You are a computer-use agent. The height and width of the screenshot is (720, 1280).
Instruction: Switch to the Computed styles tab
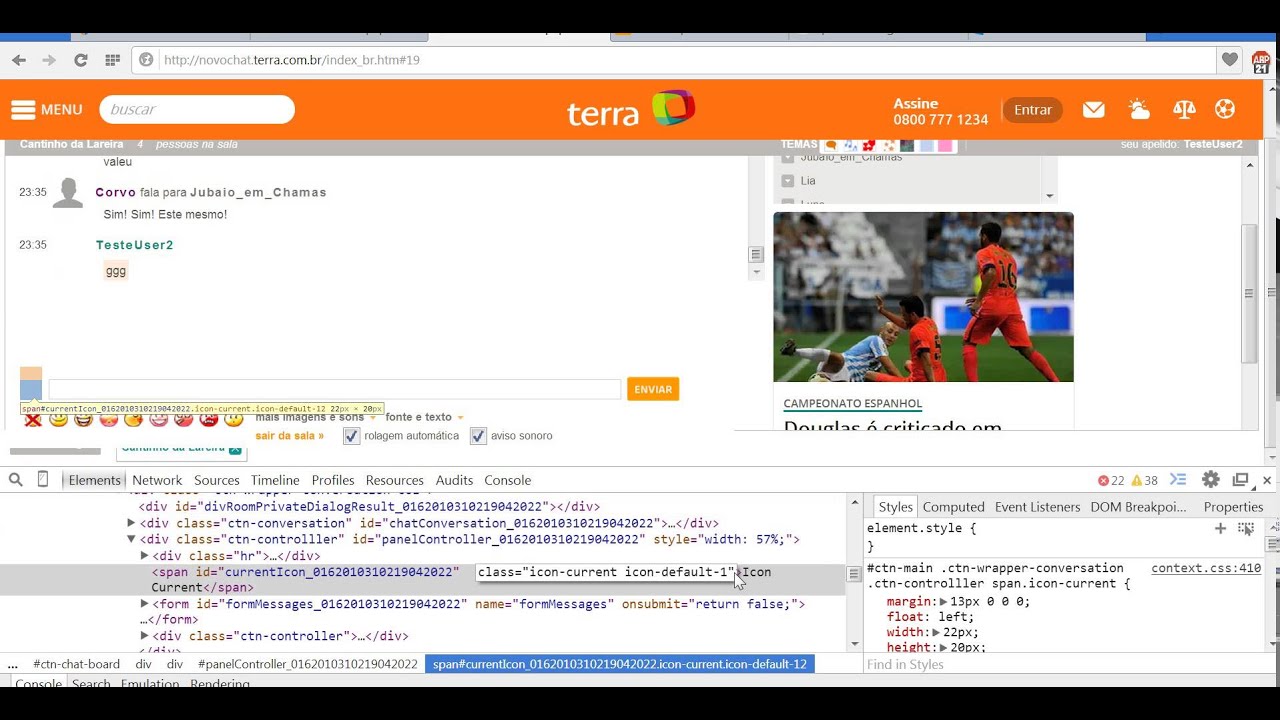click(954, 507)
